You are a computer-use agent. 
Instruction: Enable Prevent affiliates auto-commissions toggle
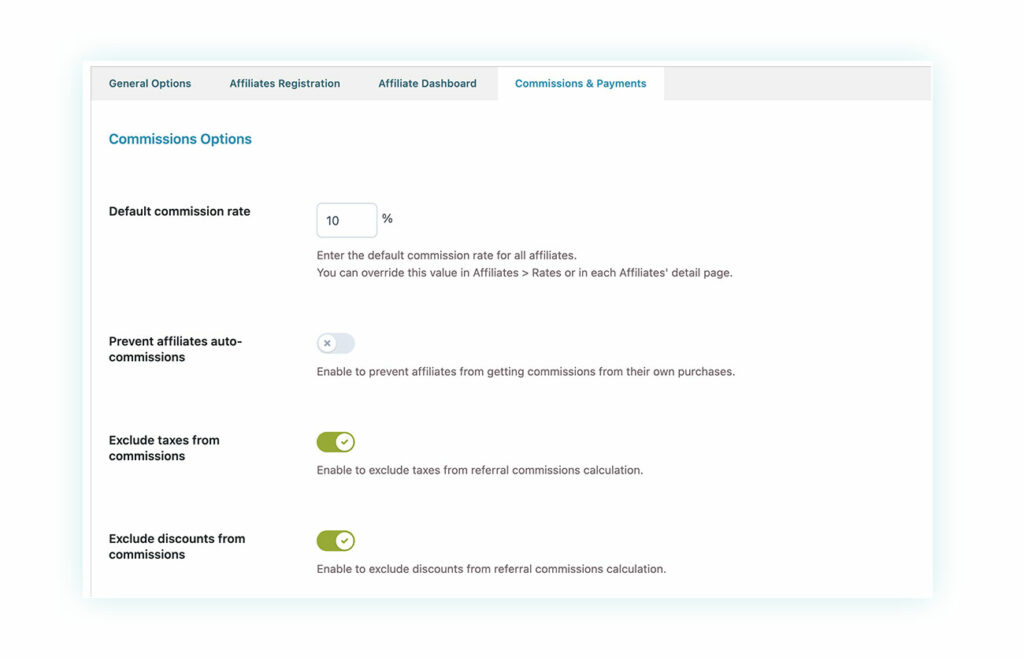336,343
